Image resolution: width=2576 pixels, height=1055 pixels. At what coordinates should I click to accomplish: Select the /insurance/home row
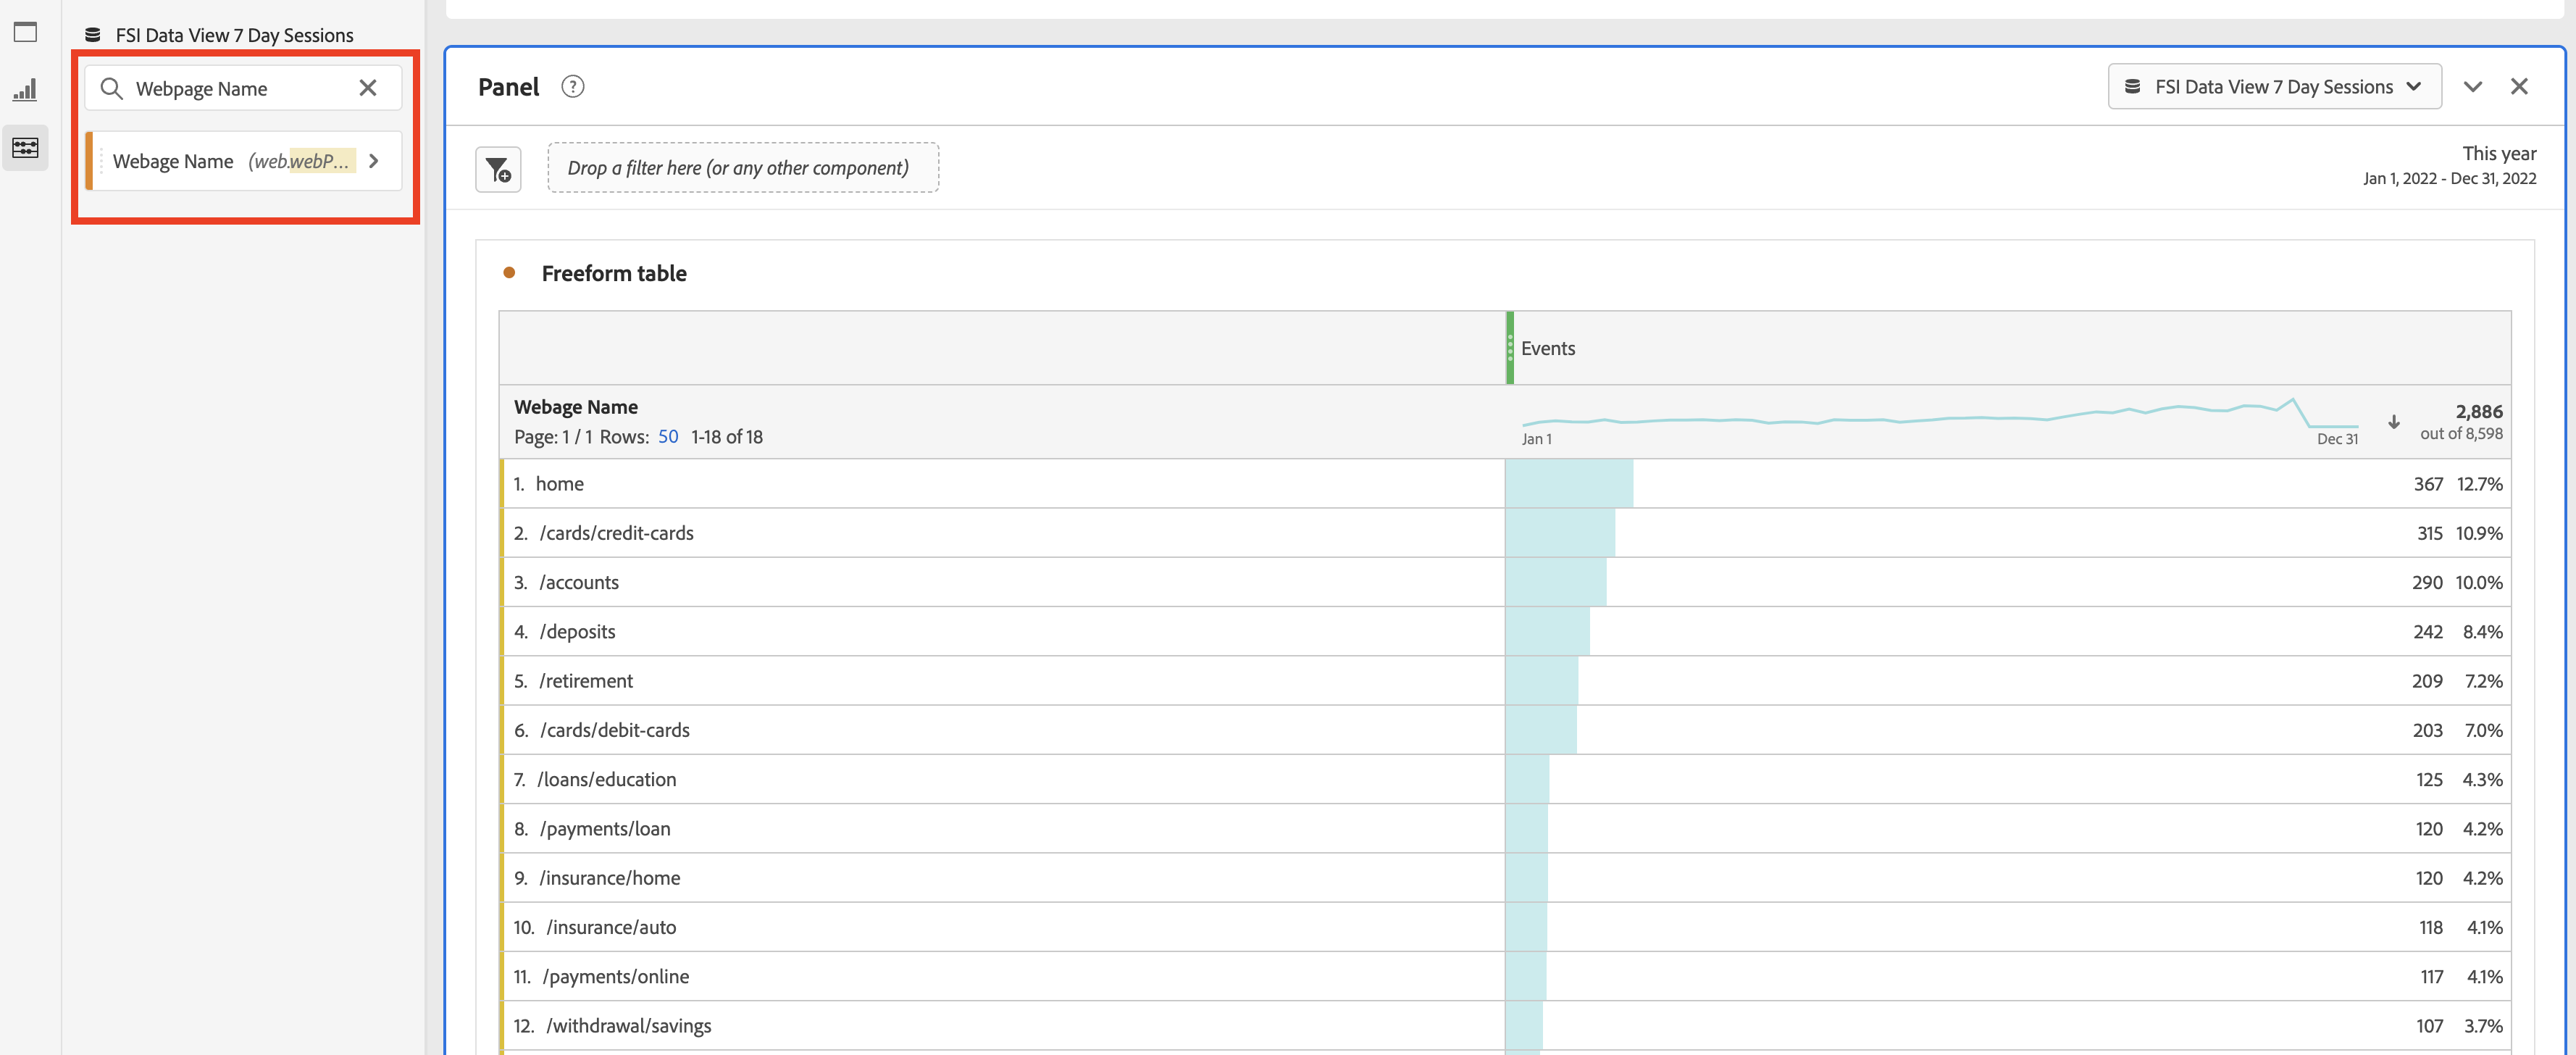1505,878
